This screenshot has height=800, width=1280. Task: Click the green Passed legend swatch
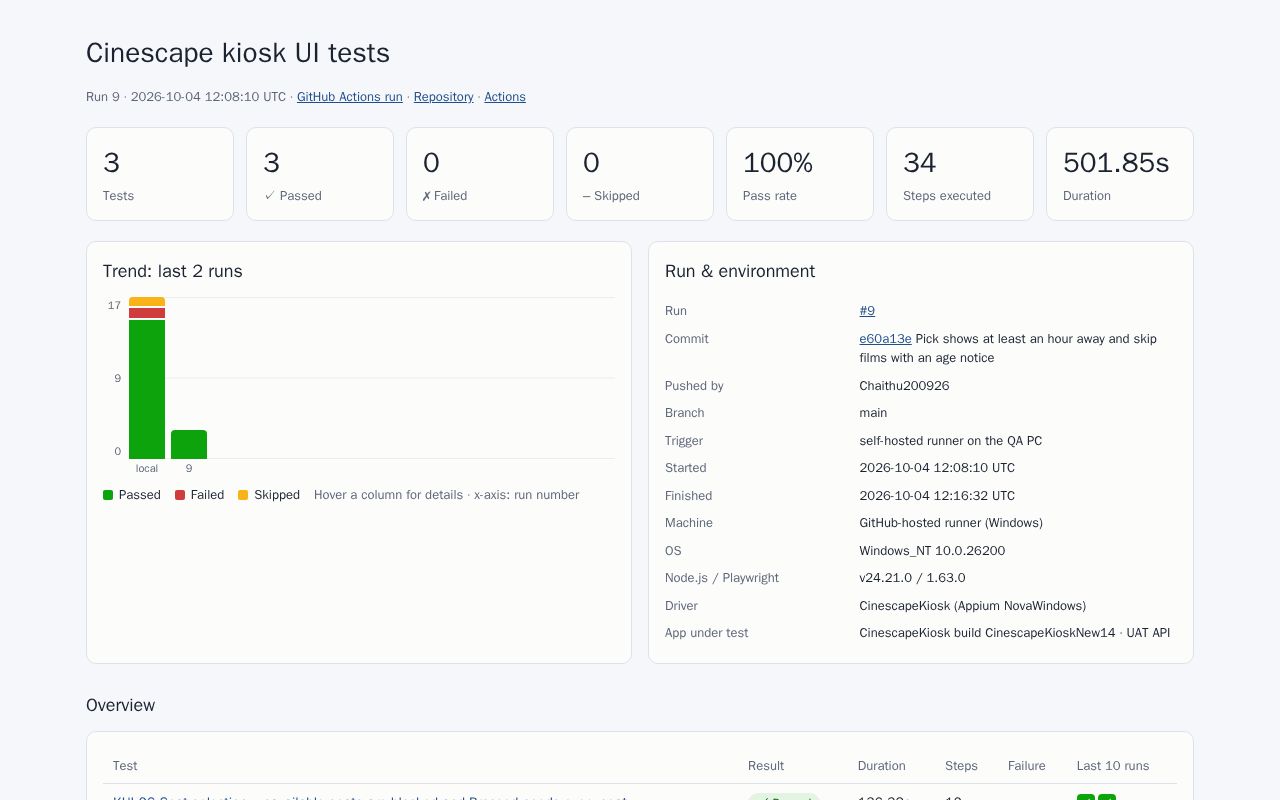pos(108,495)
